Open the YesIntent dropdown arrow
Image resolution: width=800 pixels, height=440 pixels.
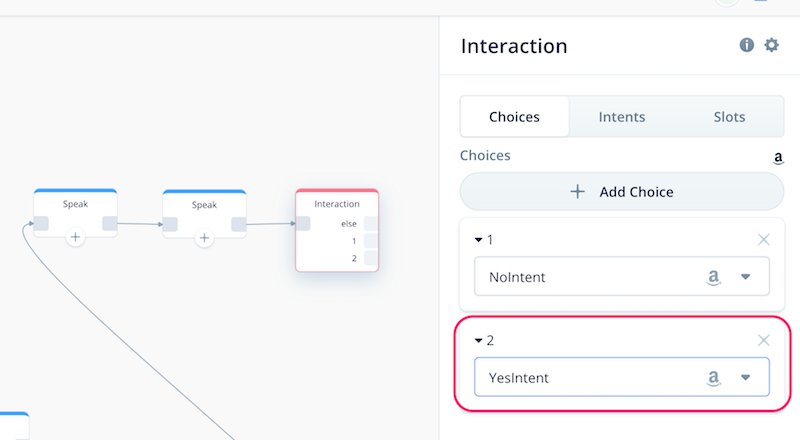(745, 378)
